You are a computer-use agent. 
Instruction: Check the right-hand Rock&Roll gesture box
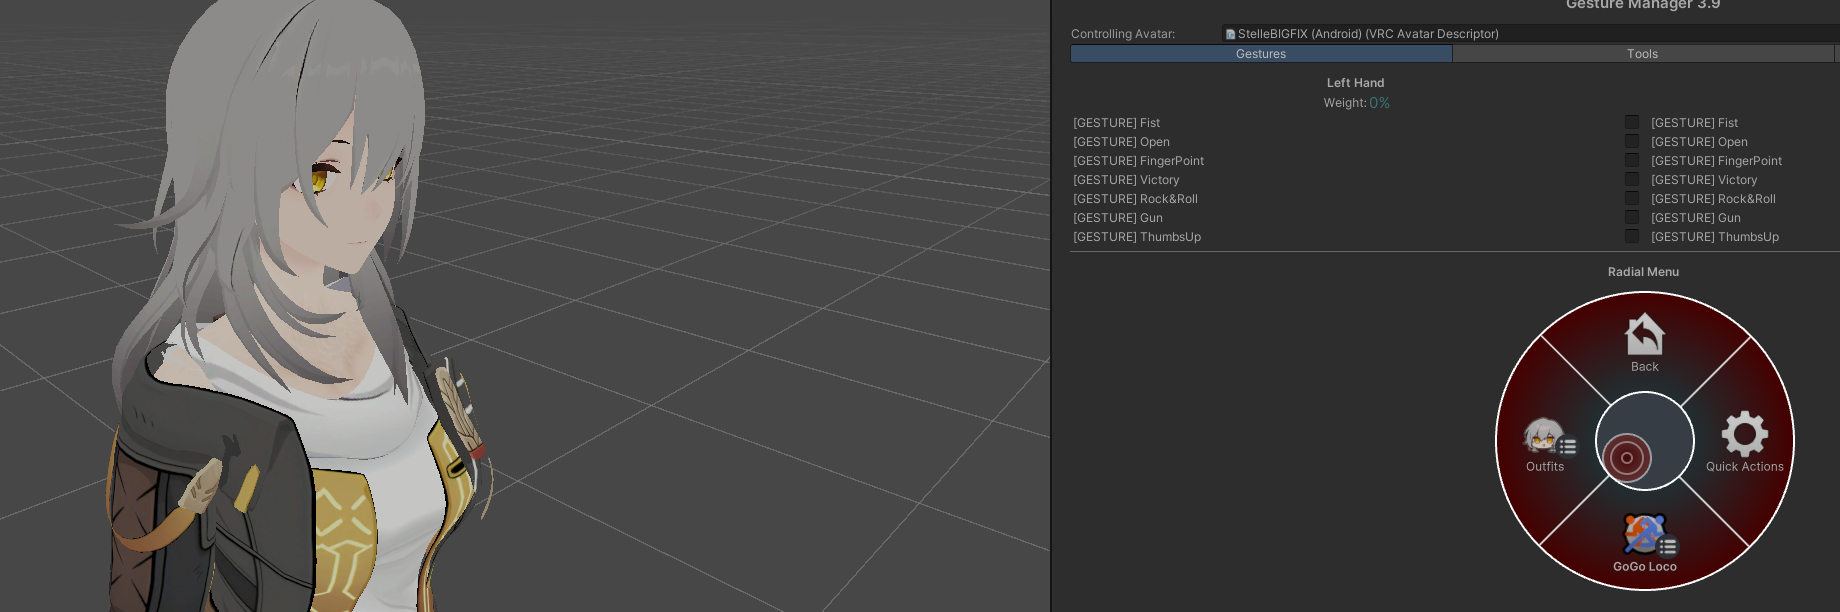(1632, 198)
